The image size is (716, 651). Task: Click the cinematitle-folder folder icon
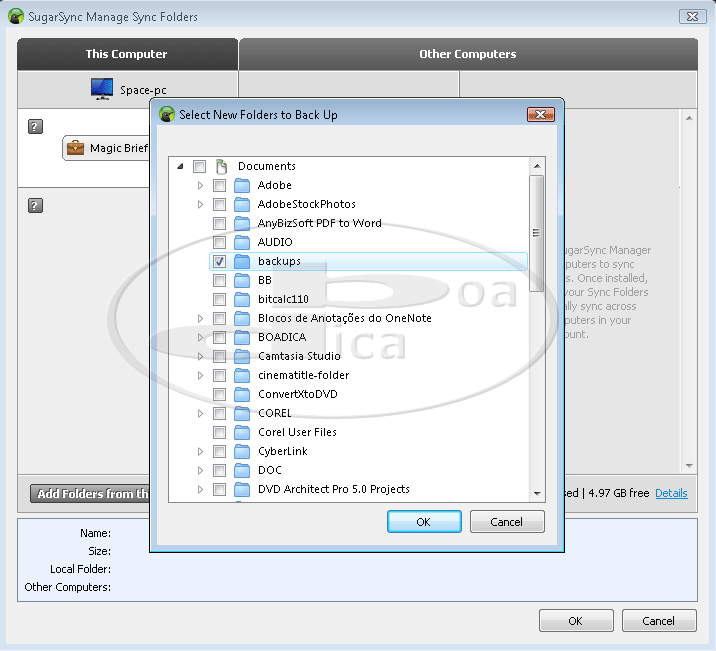[242, 375]
